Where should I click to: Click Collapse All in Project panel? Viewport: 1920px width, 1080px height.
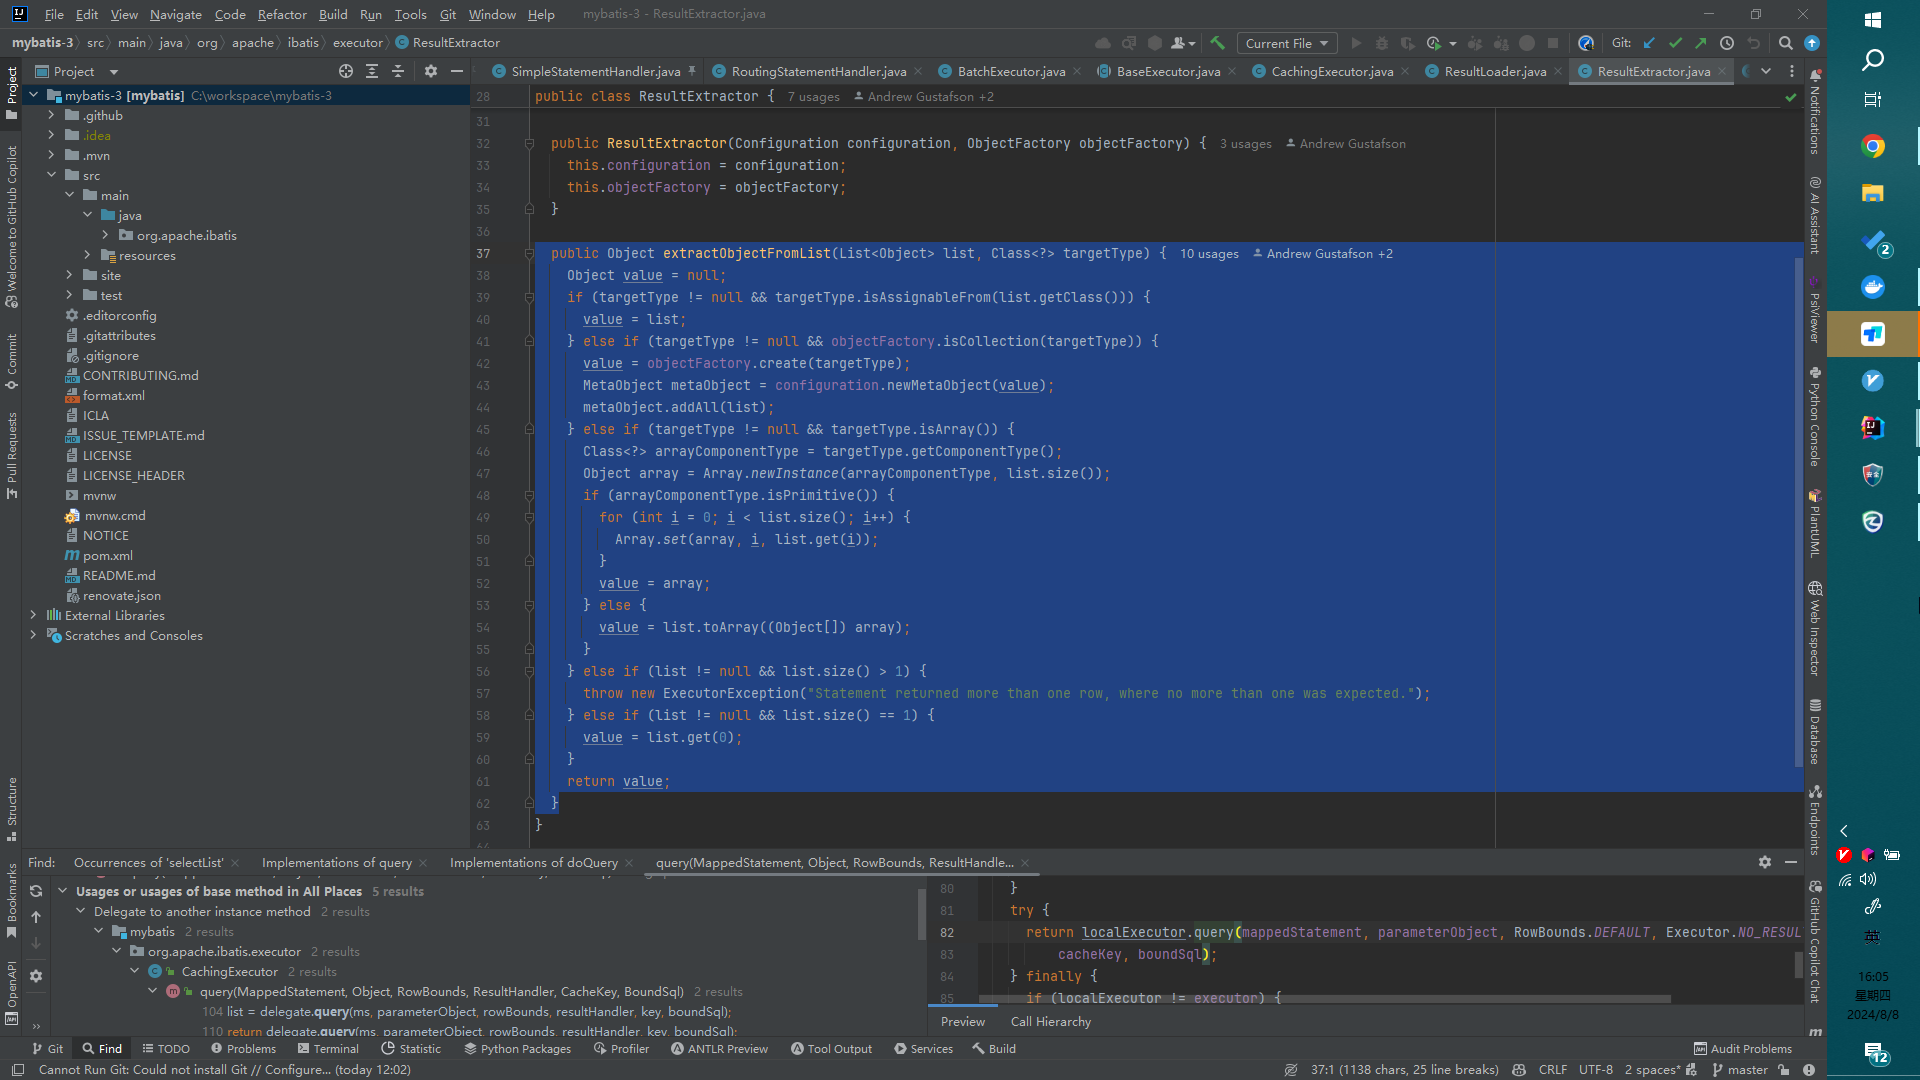pyautogui.click(x=398, y=71)
